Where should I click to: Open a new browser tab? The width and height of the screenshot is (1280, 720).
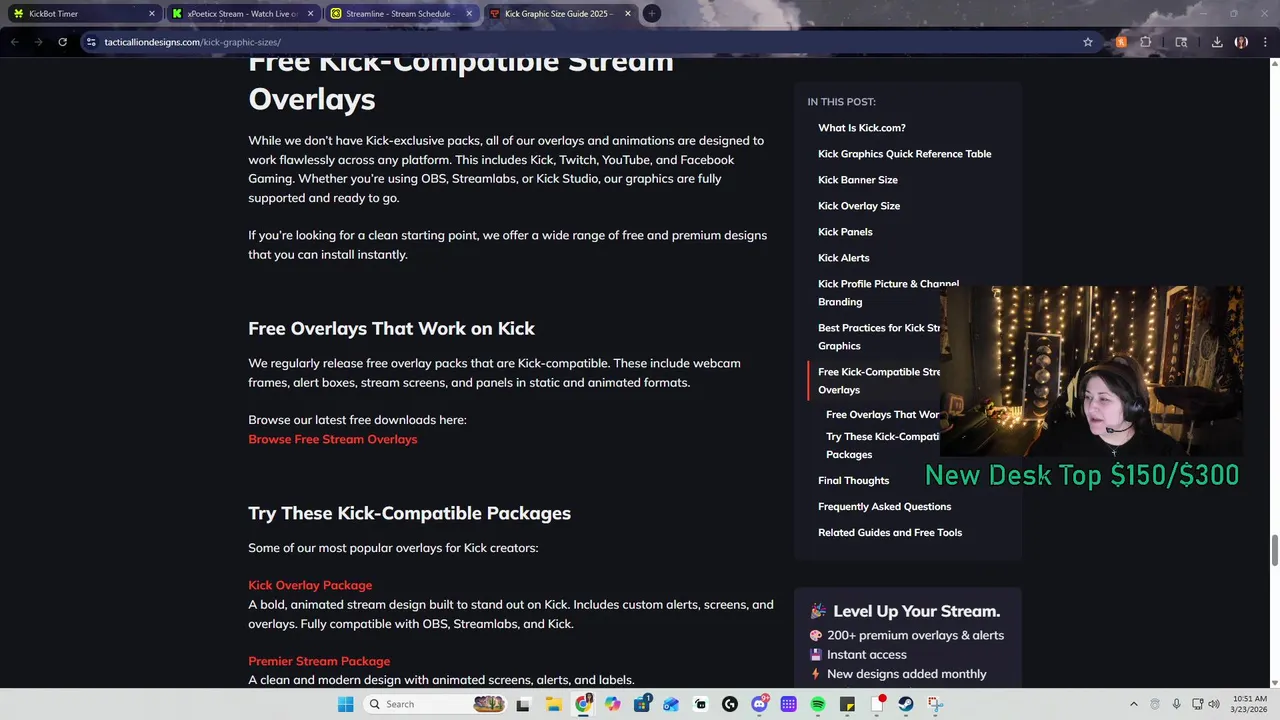pyautogui.click(x=651, y=13)
